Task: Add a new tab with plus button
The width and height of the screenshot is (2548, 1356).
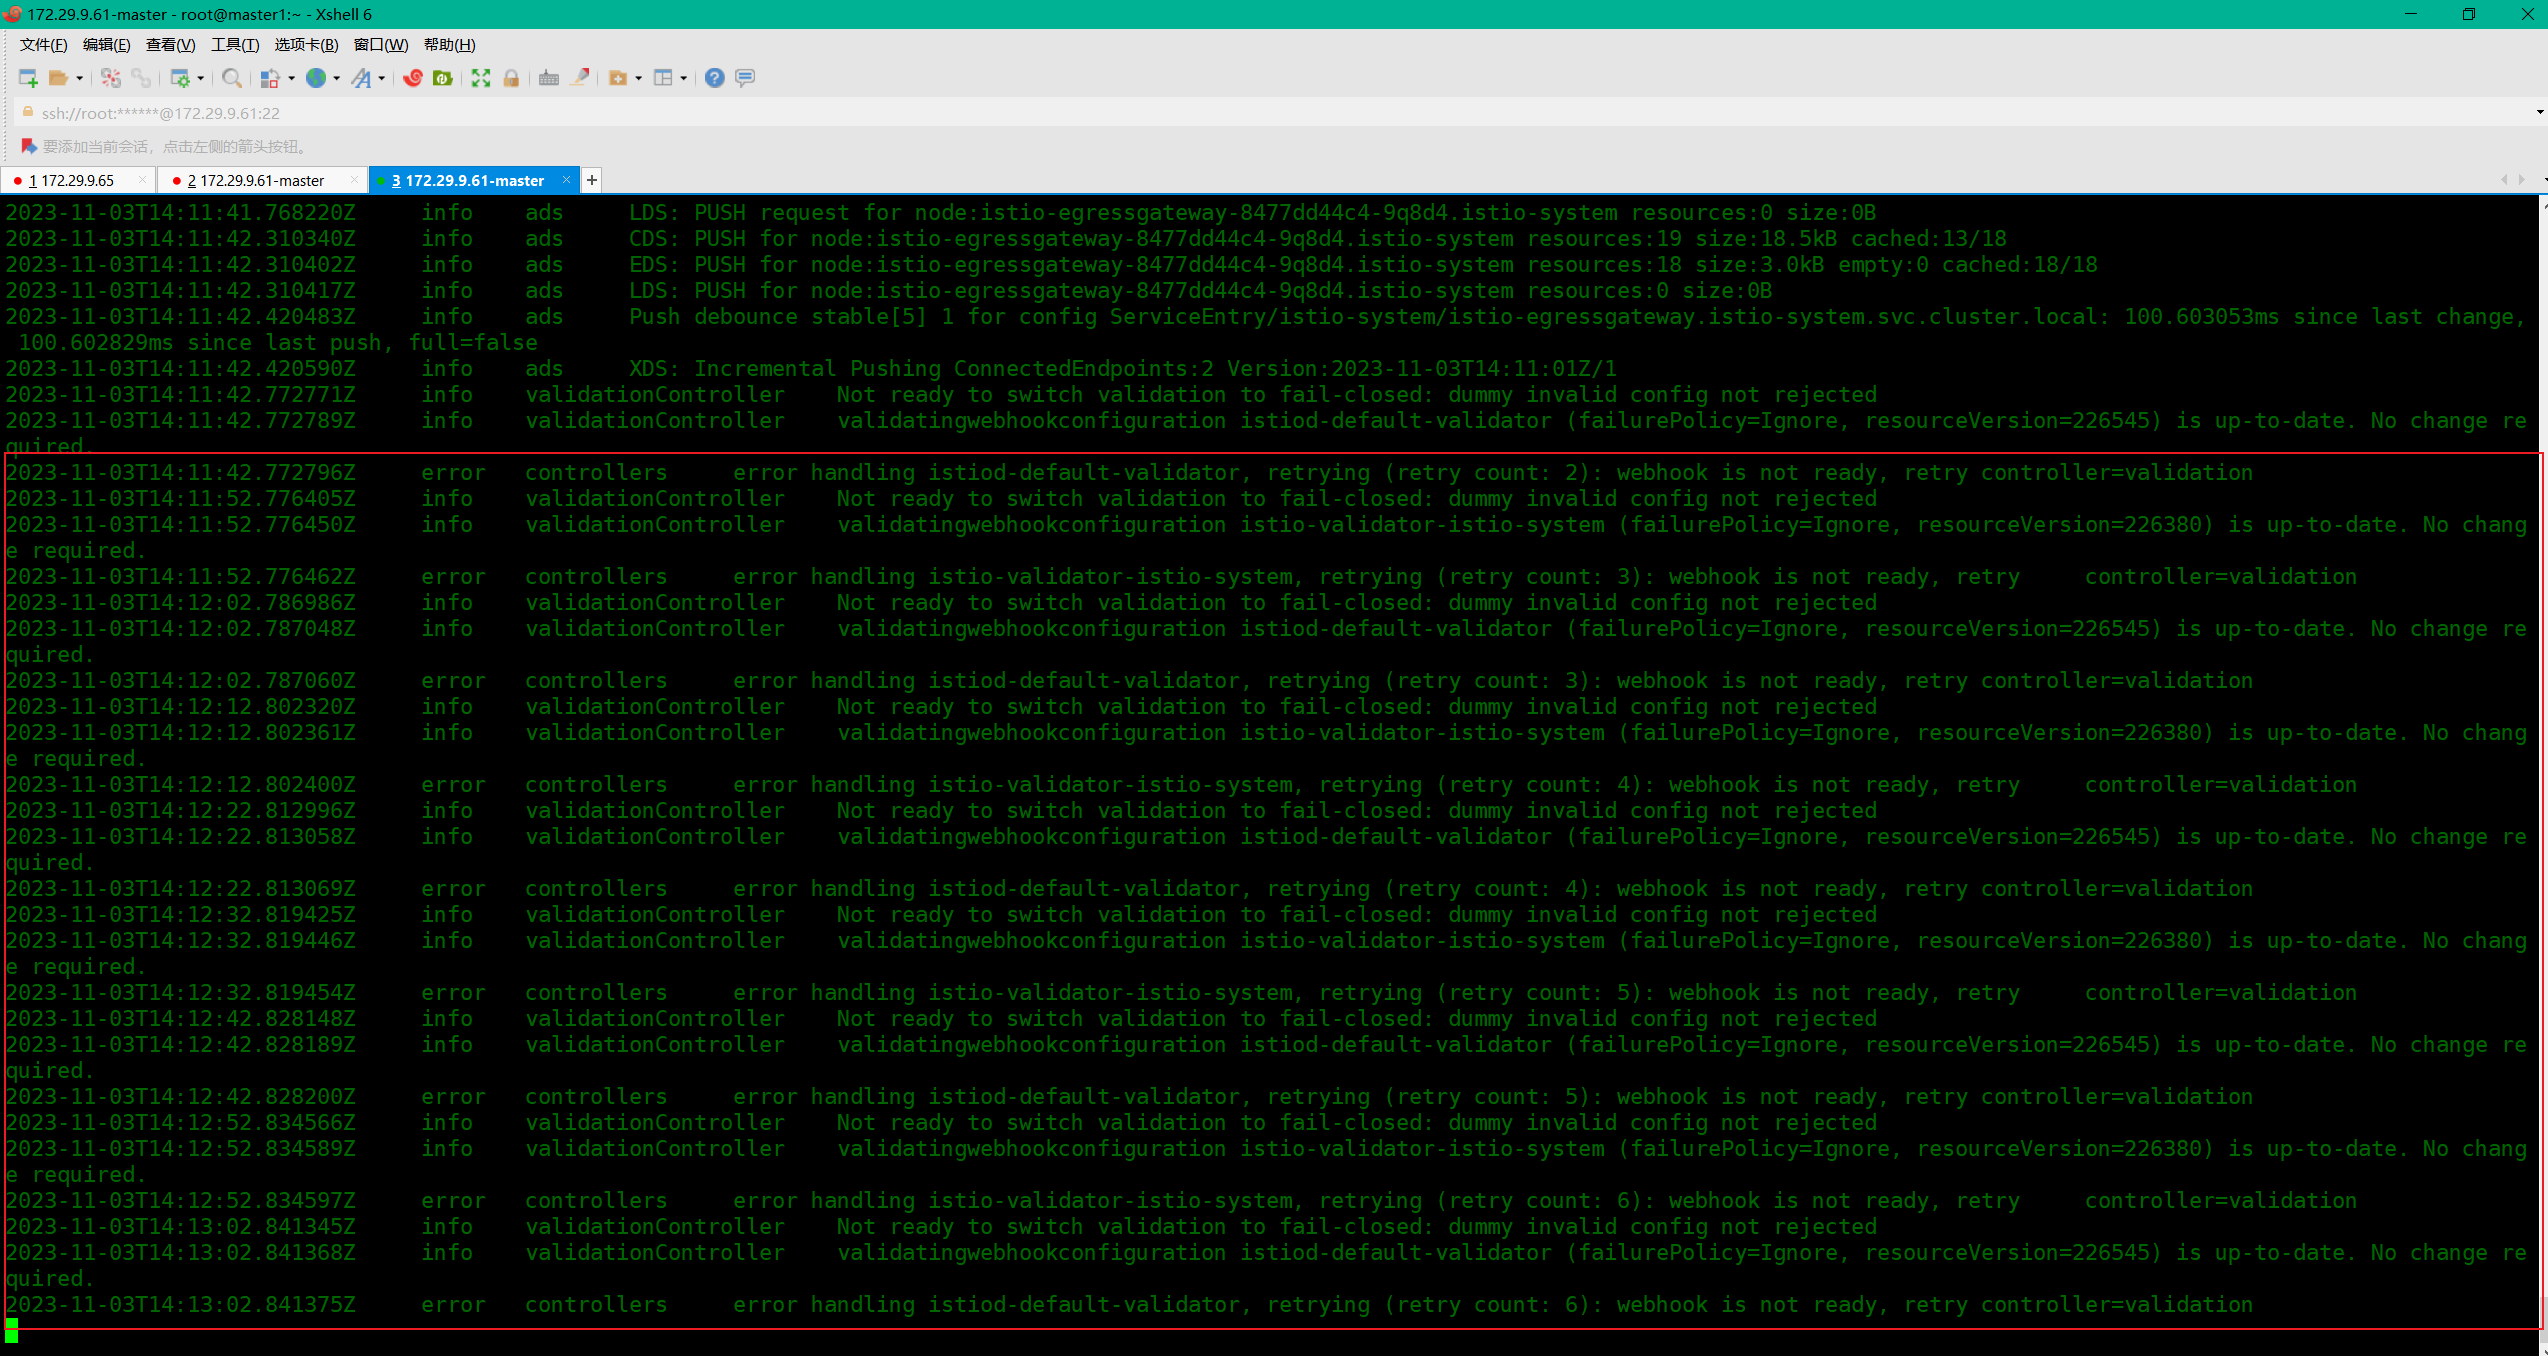Action: [592, 180]
